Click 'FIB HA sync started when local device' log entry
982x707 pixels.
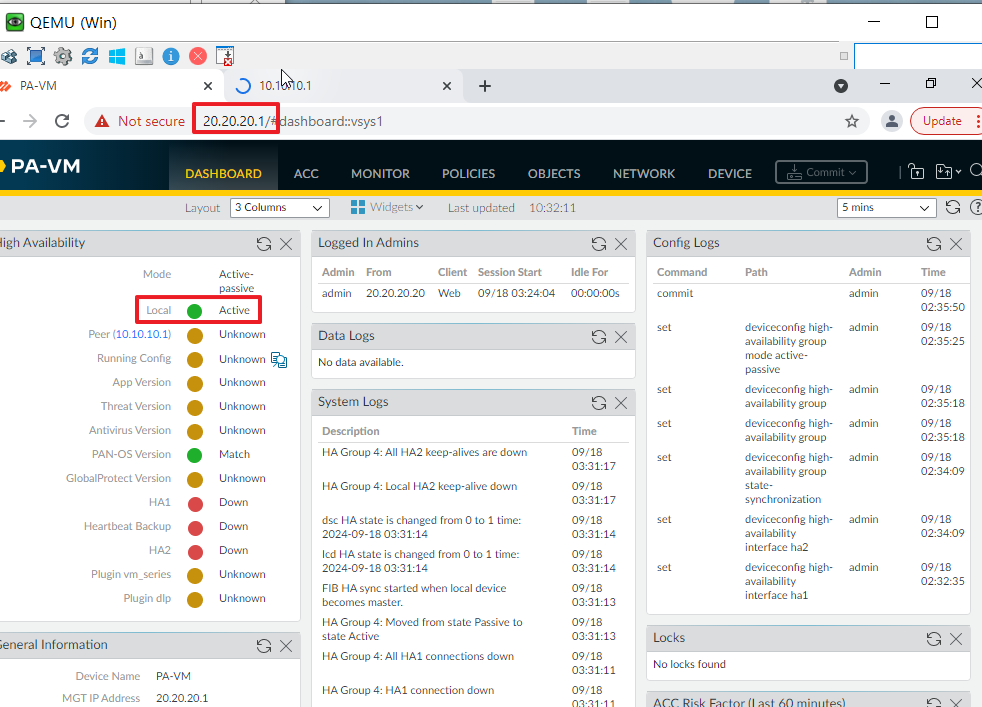pyautogui.click(x=414, y=595)
